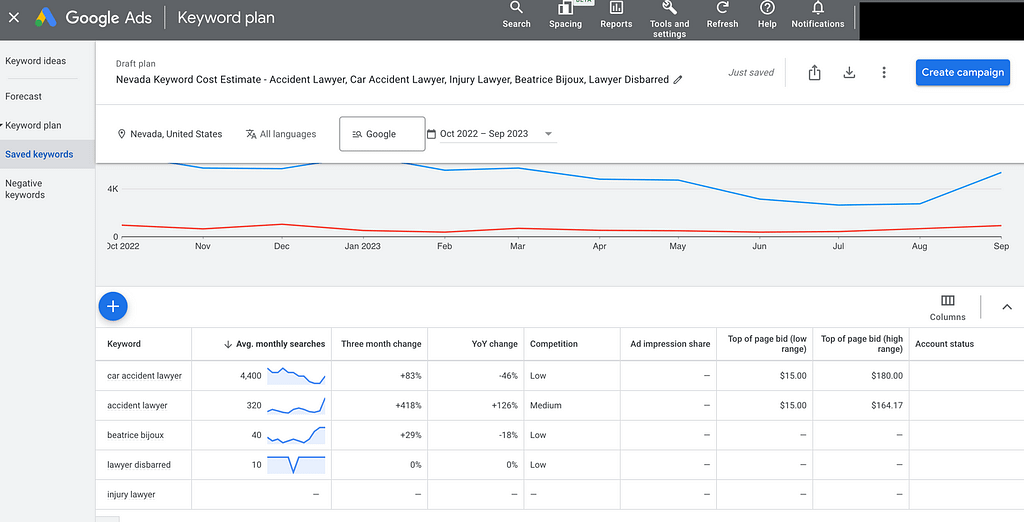The height and width of the screenshot is (522, 1024).
Task: Select the car accident lawyer keyword
Action: (x=144, y=376)
